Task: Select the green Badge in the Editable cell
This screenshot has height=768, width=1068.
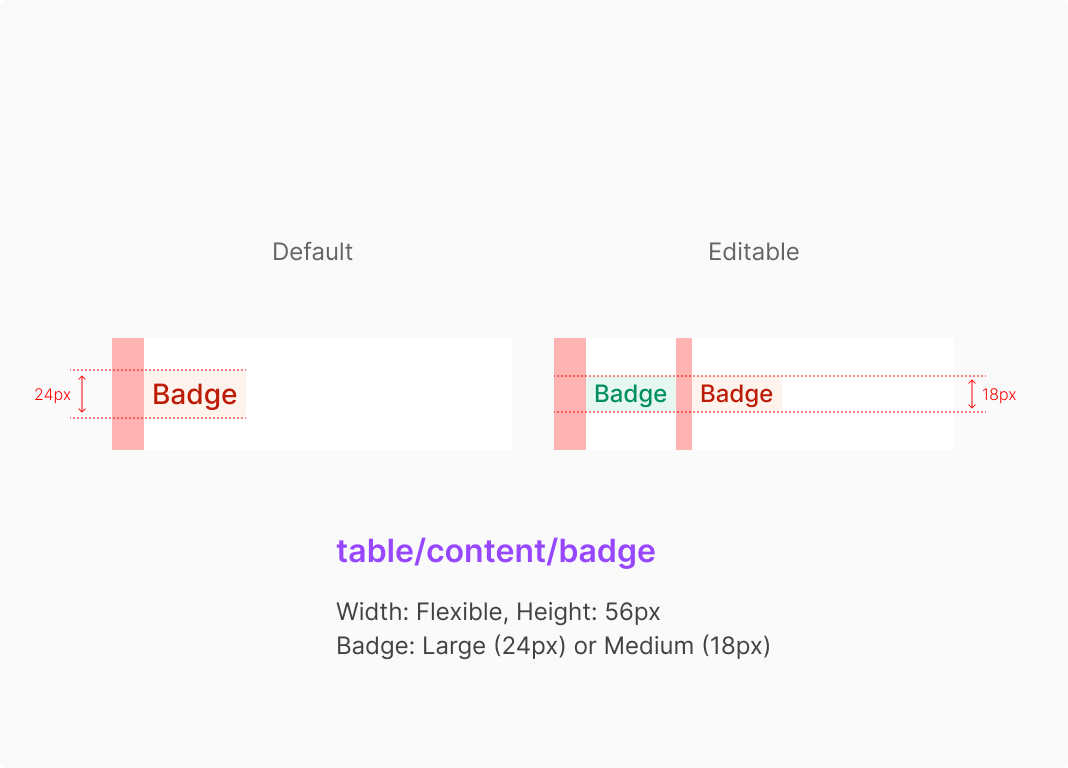Action: click(x=630, y=394)
